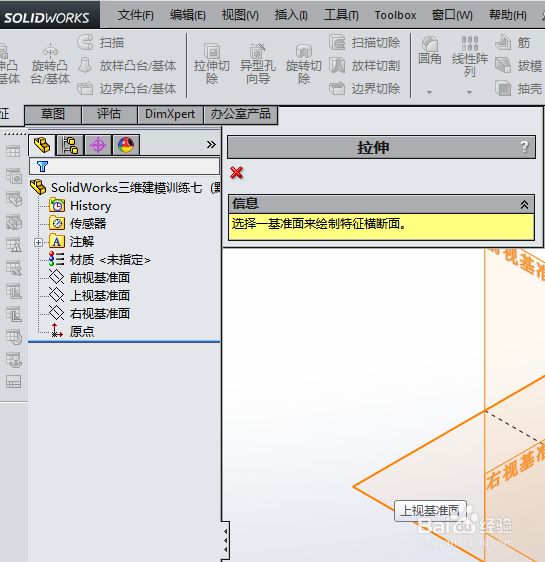545x562 pixels.
Task: Expand the 注解 tree node
Action: 38,242
